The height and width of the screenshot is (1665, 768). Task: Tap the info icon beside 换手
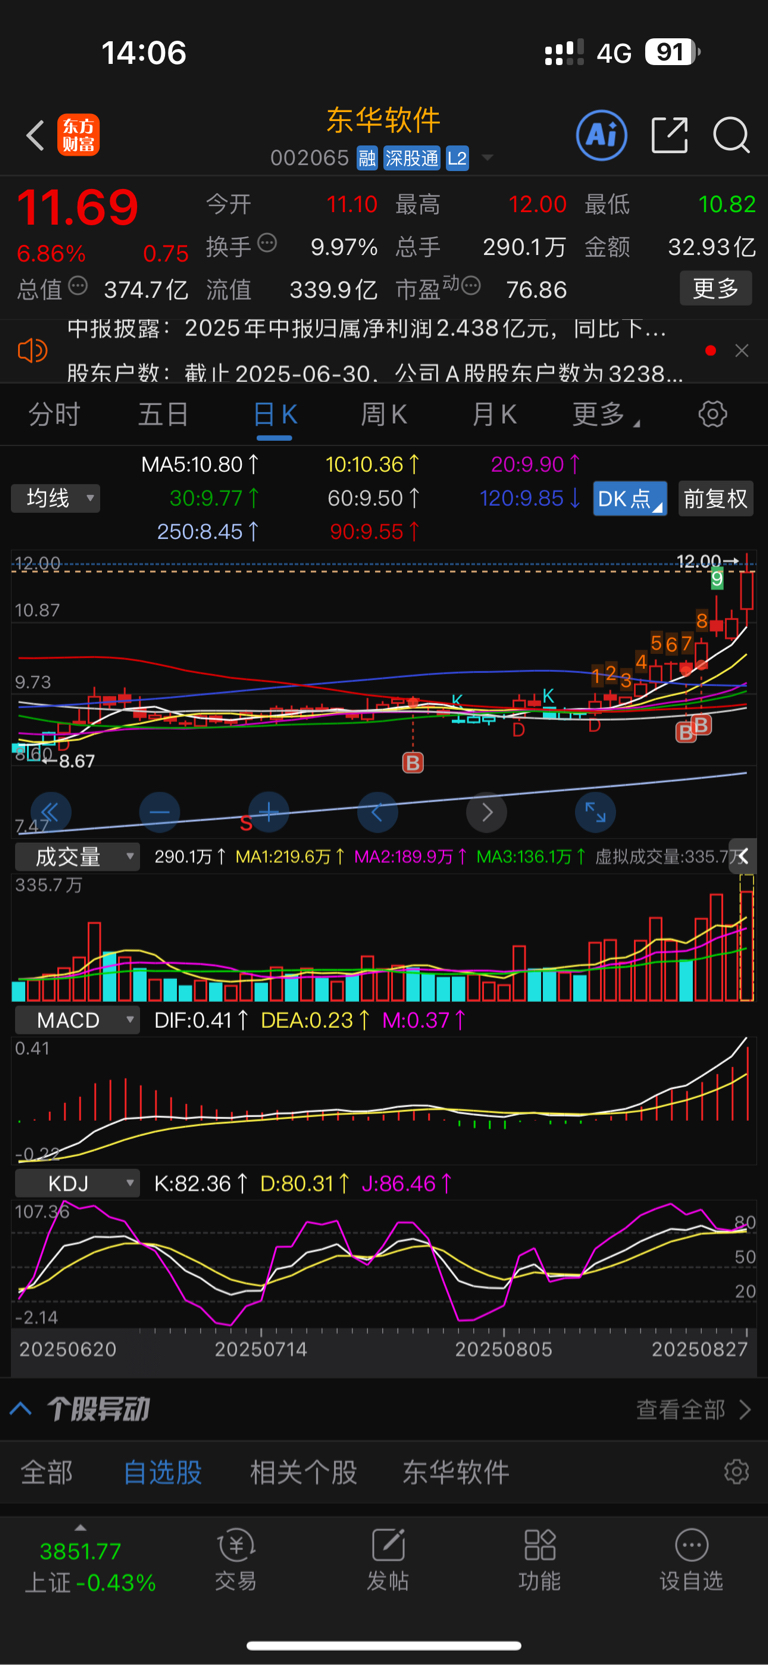267,242
